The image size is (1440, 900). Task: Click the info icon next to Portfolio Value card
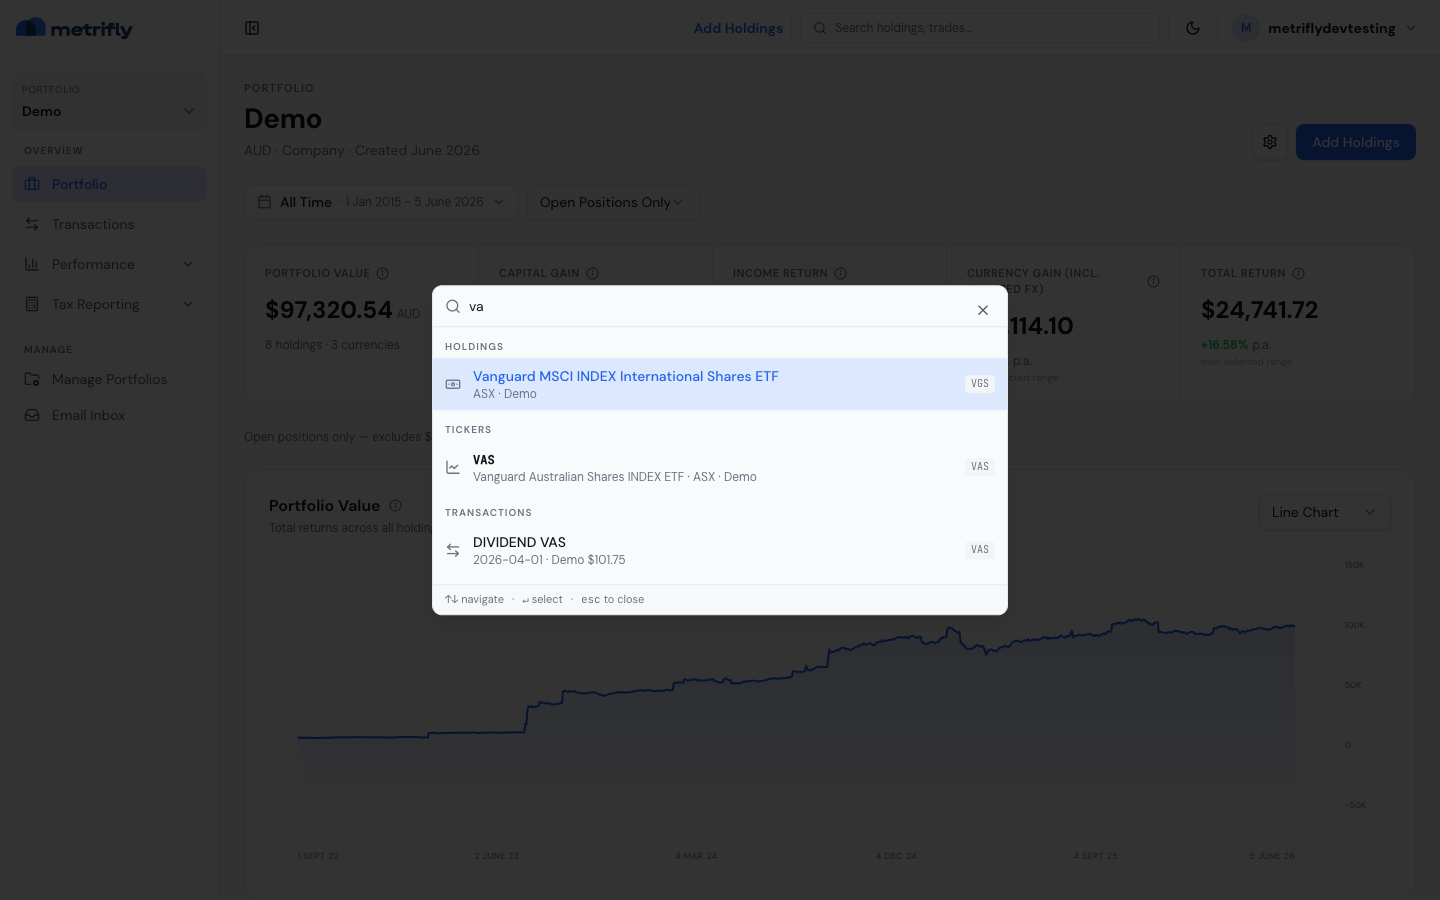click(382, 273)
